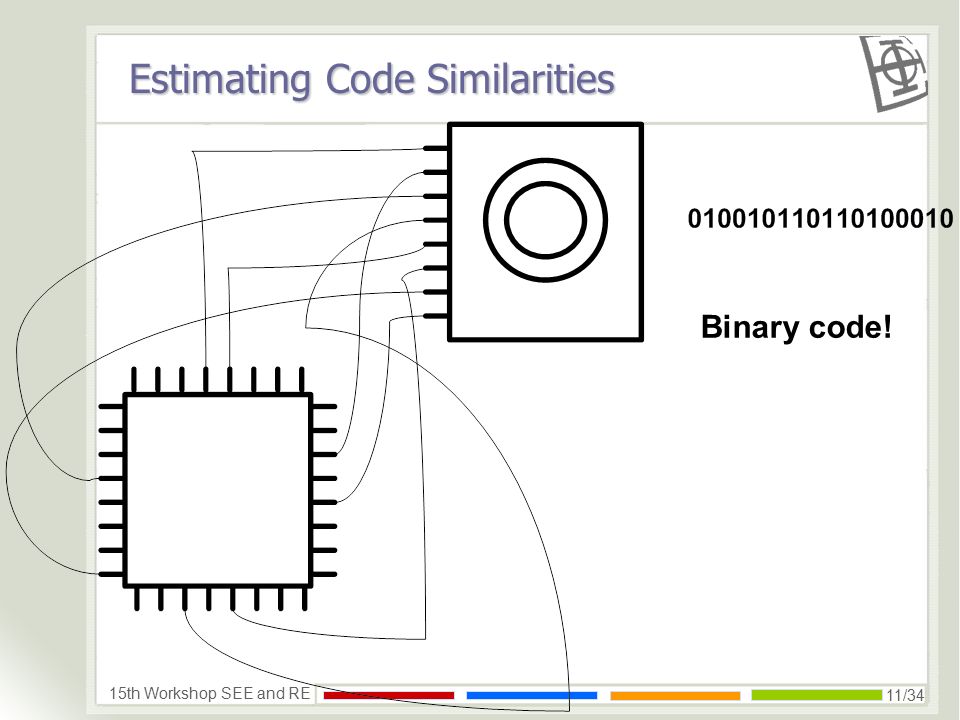Click the large square chip with pins
Image resolution: width=960 pixels, height=720 pixels.
(218, 489)
